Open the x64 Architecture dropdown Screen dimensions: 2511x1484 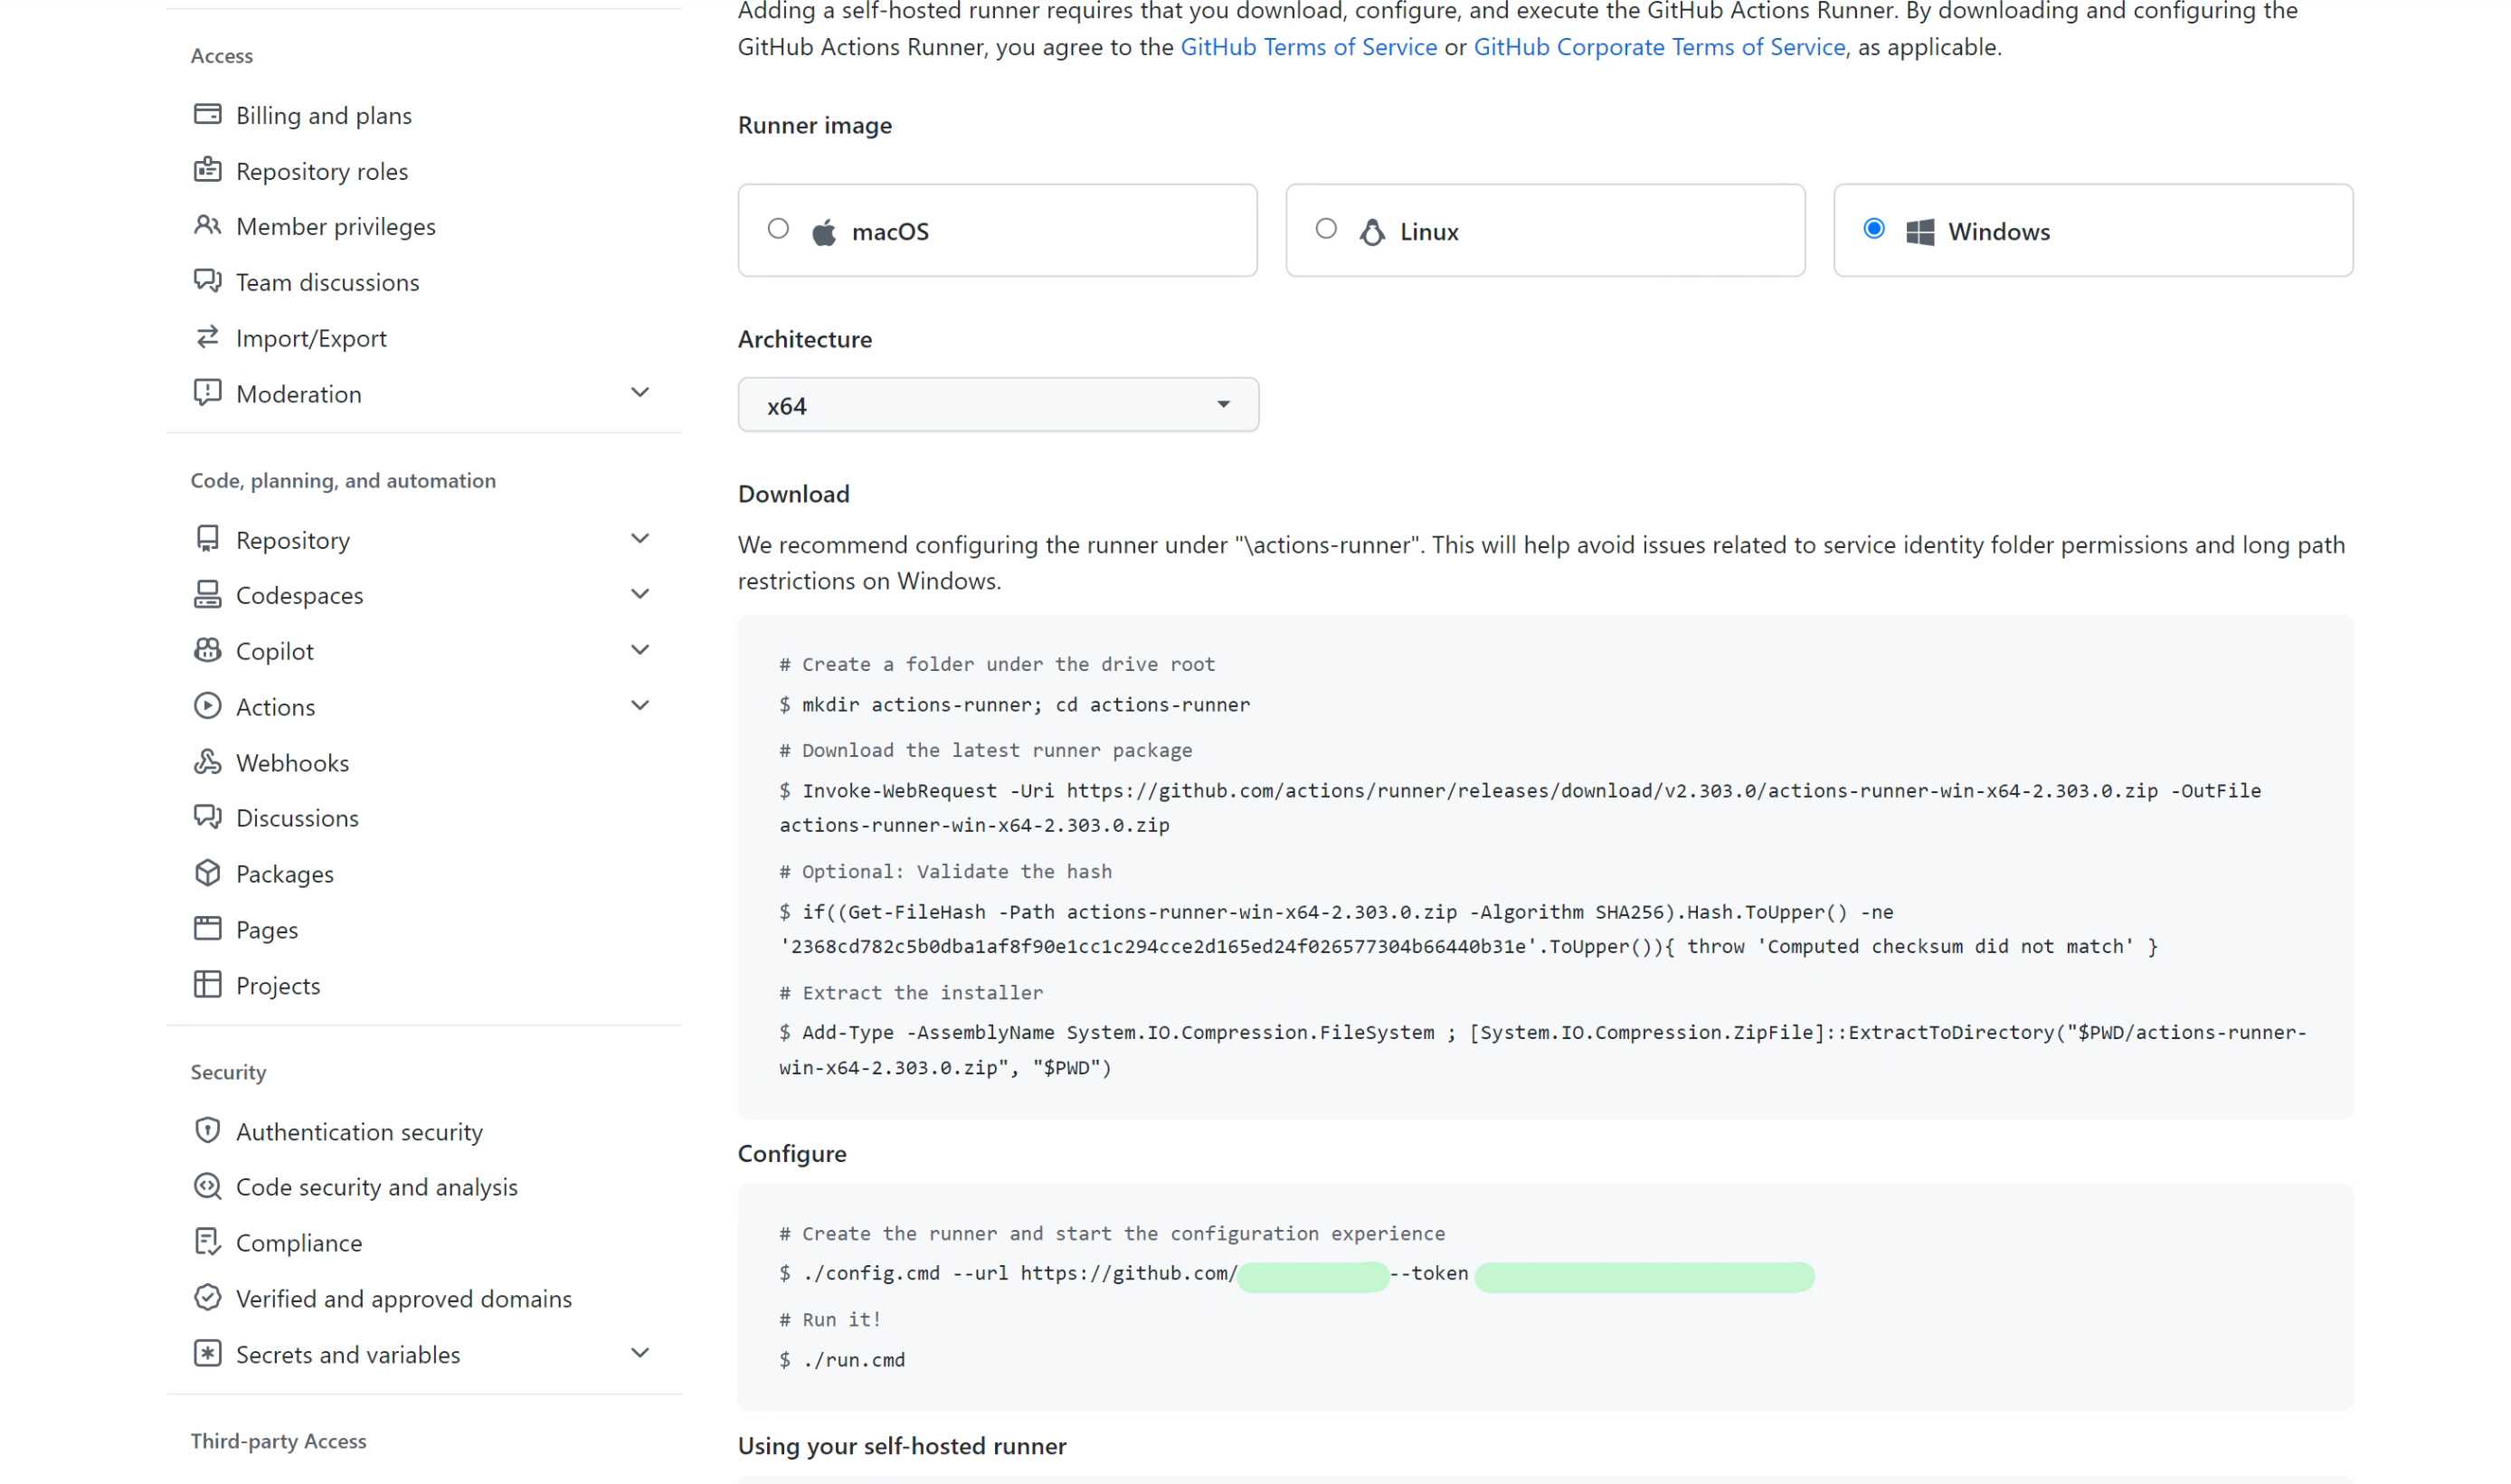998,405
